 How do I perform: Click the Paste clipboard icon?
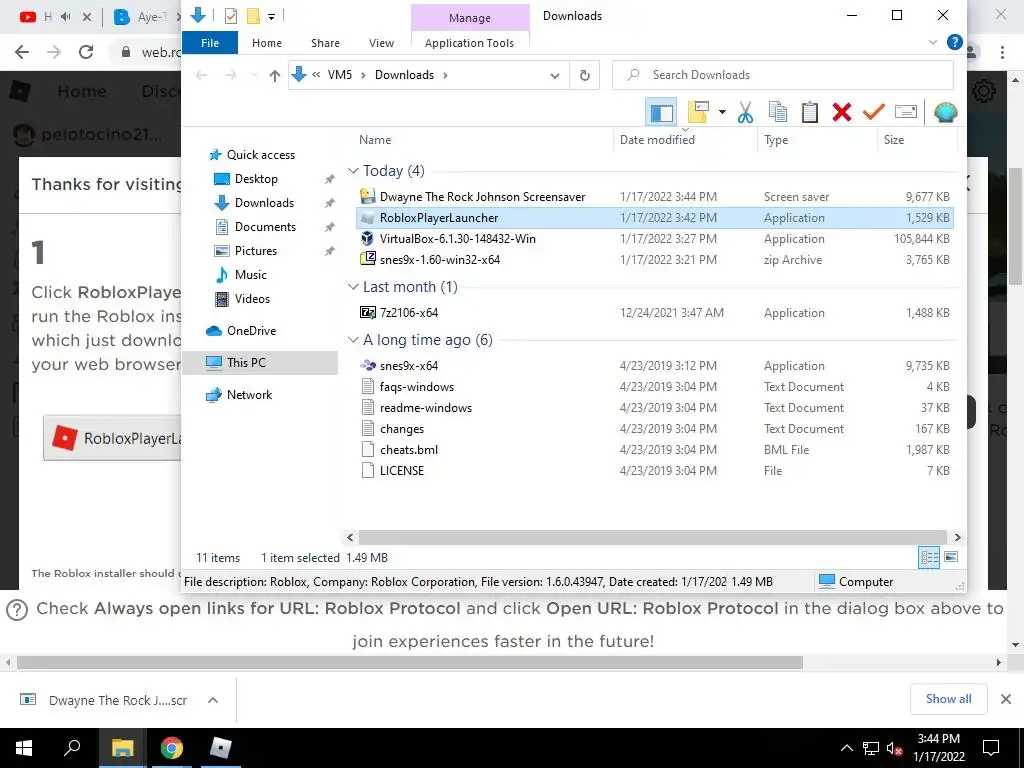click(810, 112)
